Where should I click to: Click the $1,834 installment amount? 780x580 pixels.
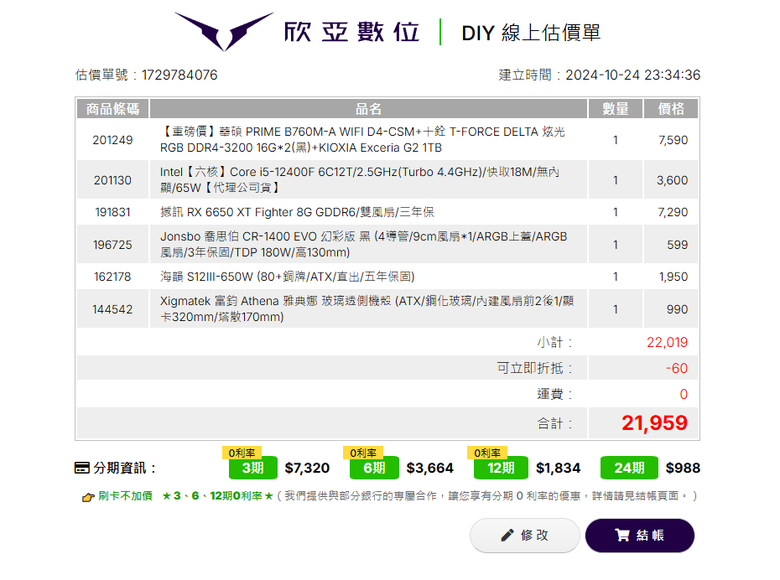tap(558, 468)
